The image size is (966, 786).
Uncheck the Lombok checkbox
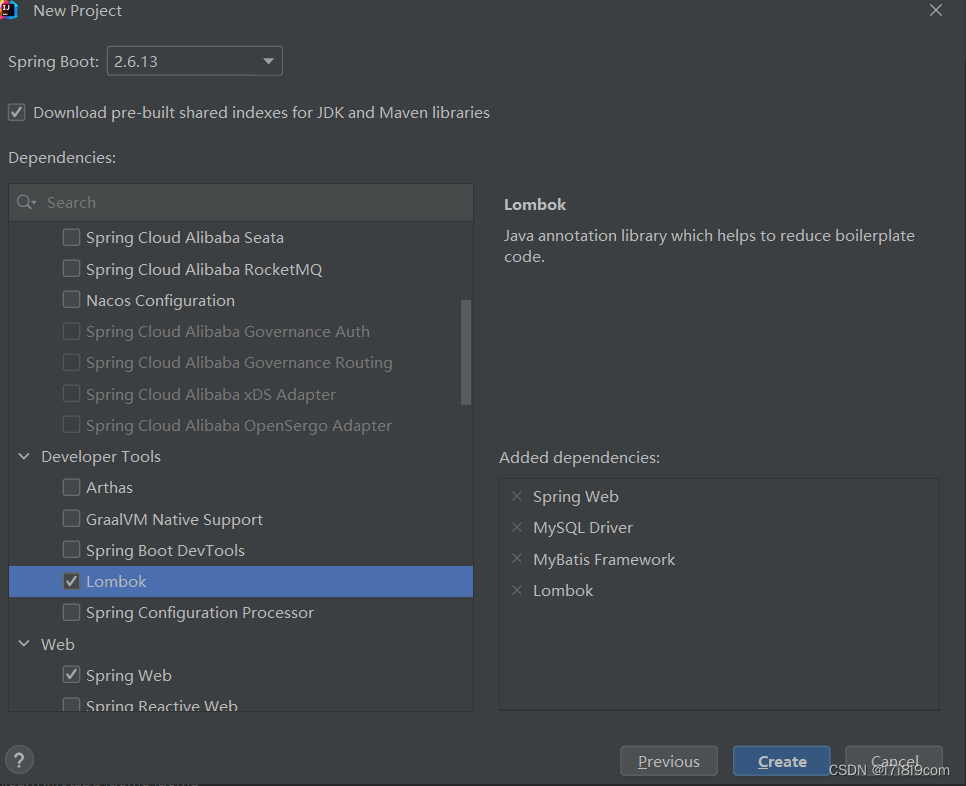71,581
